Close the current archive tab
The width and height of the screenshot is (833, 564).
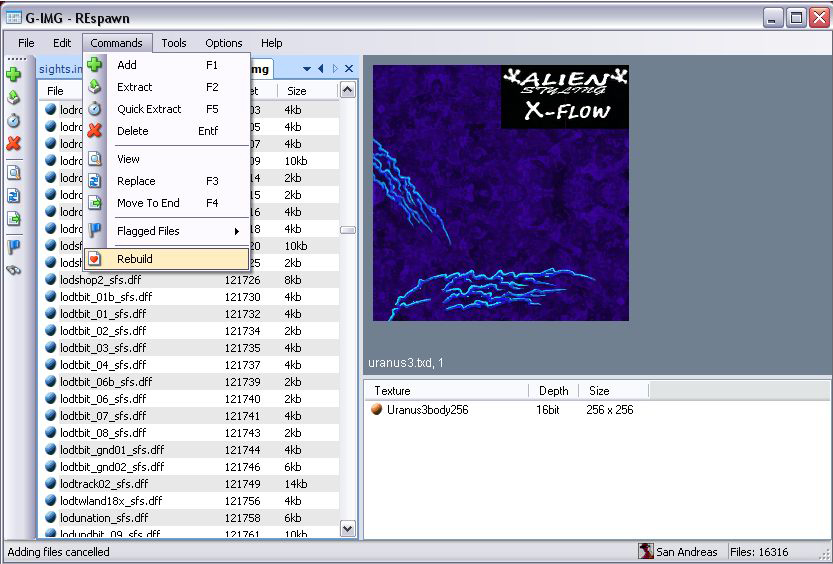349,69
